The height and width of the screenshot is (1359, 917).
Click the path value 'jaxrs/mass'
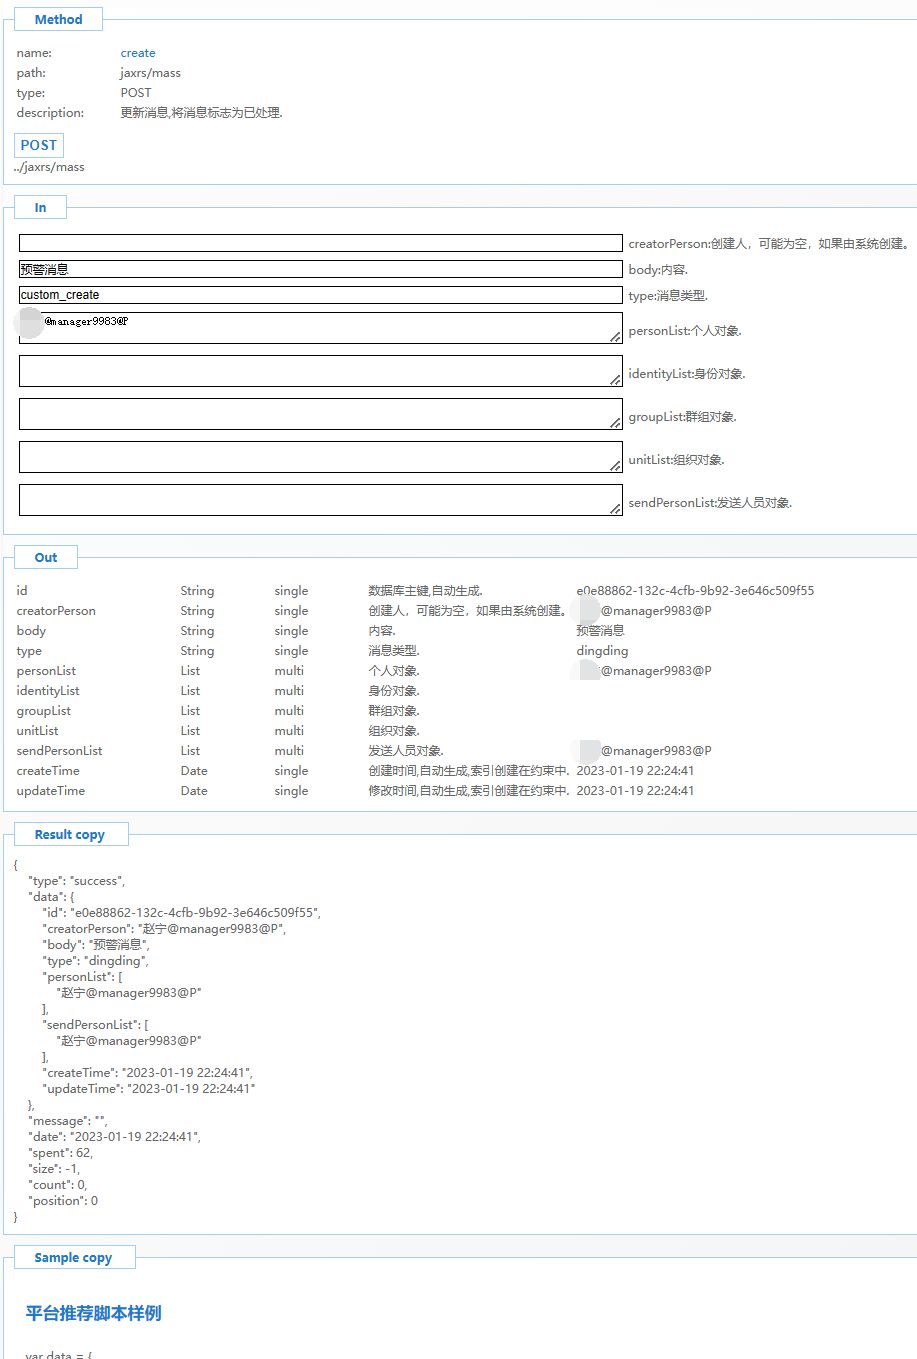[150, 73]
